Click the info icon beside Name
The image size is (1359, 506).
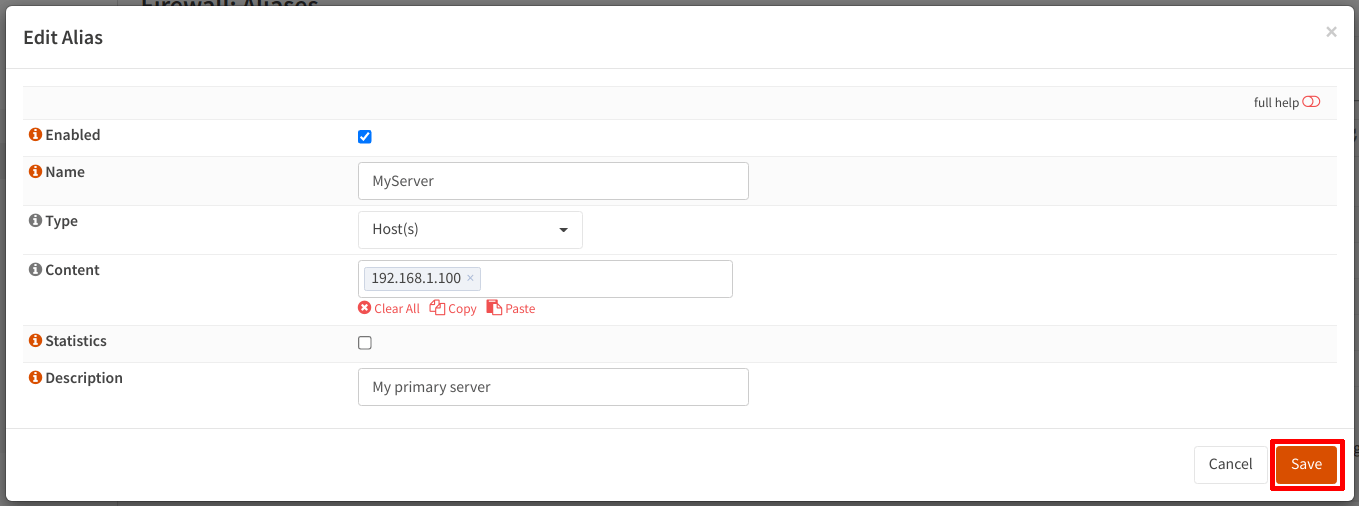pyautogui.click(x=36, y=172)
